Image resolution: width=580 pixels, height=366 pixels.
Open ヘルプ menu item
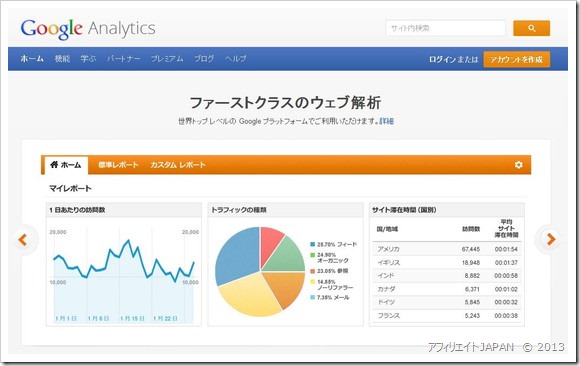coord(236,59)
